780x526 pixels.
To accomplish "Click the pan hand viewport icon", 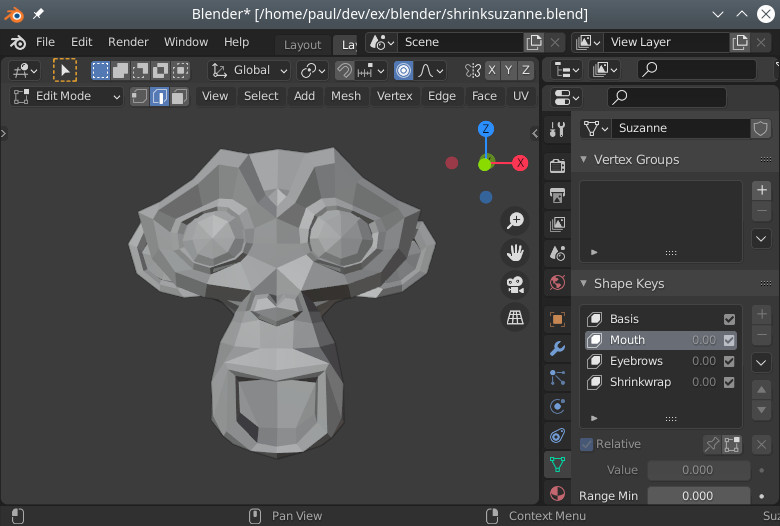I will pyautogui.click(x=515, y=253).
